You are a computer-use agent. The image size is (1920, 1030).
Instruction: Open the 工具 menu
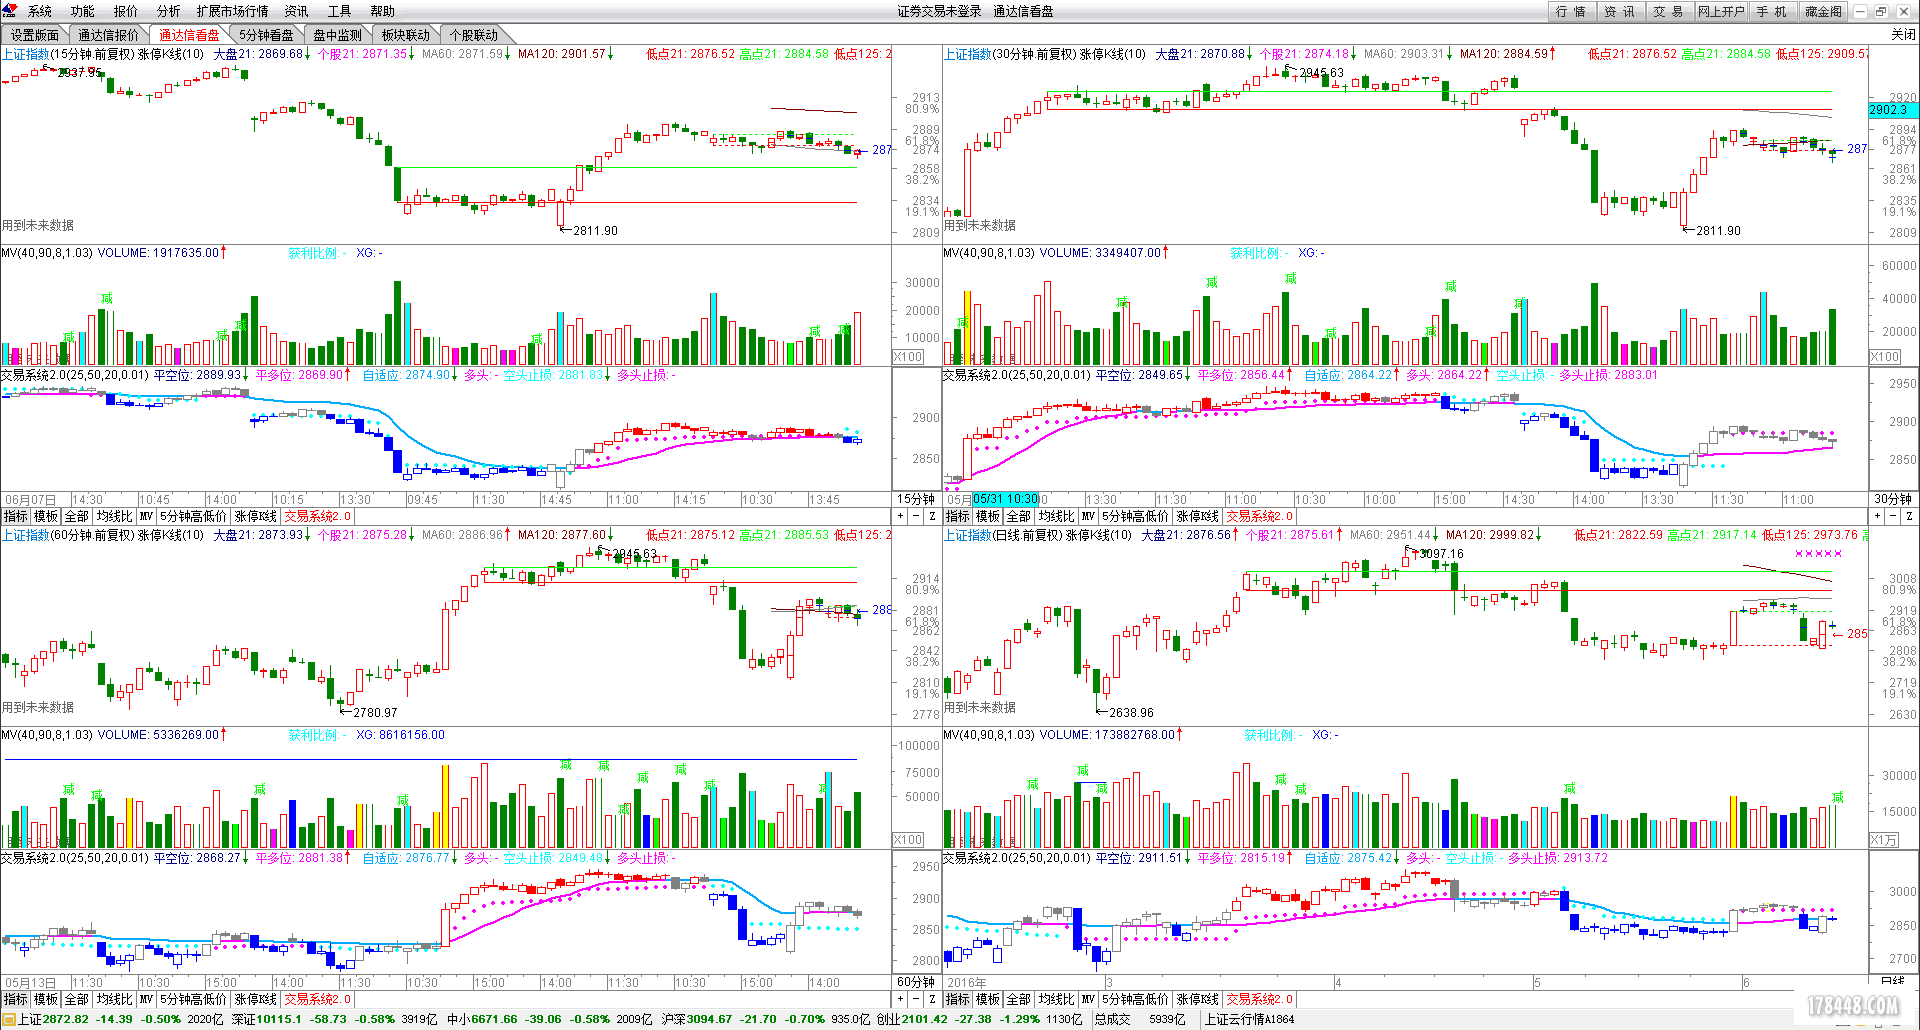[340, 11]
